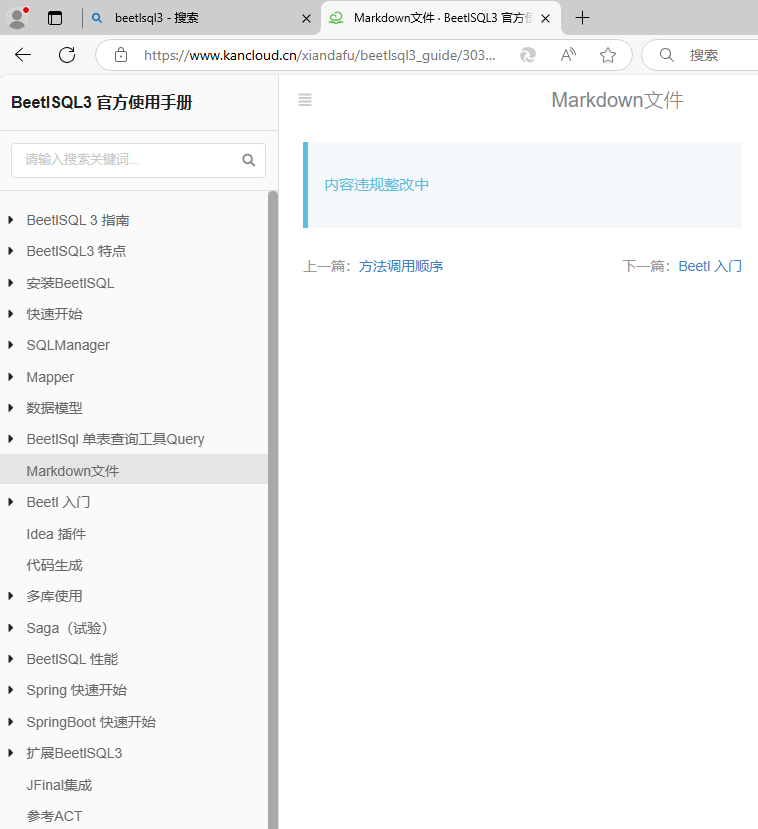
Task: Go back to the previous page
Action: (x=23, y=54)
